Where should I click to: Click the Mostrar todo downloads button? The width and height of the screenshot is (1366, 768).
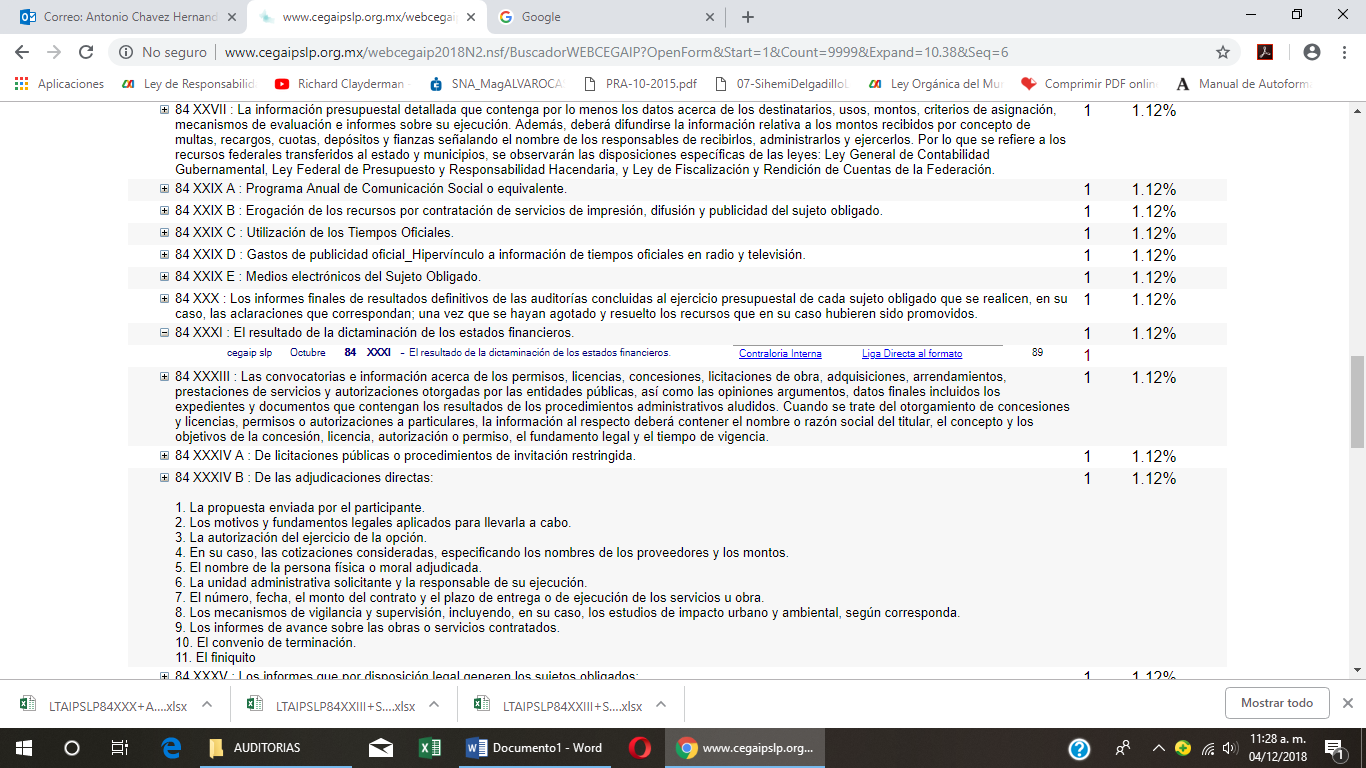click(x=1276, y=703)
